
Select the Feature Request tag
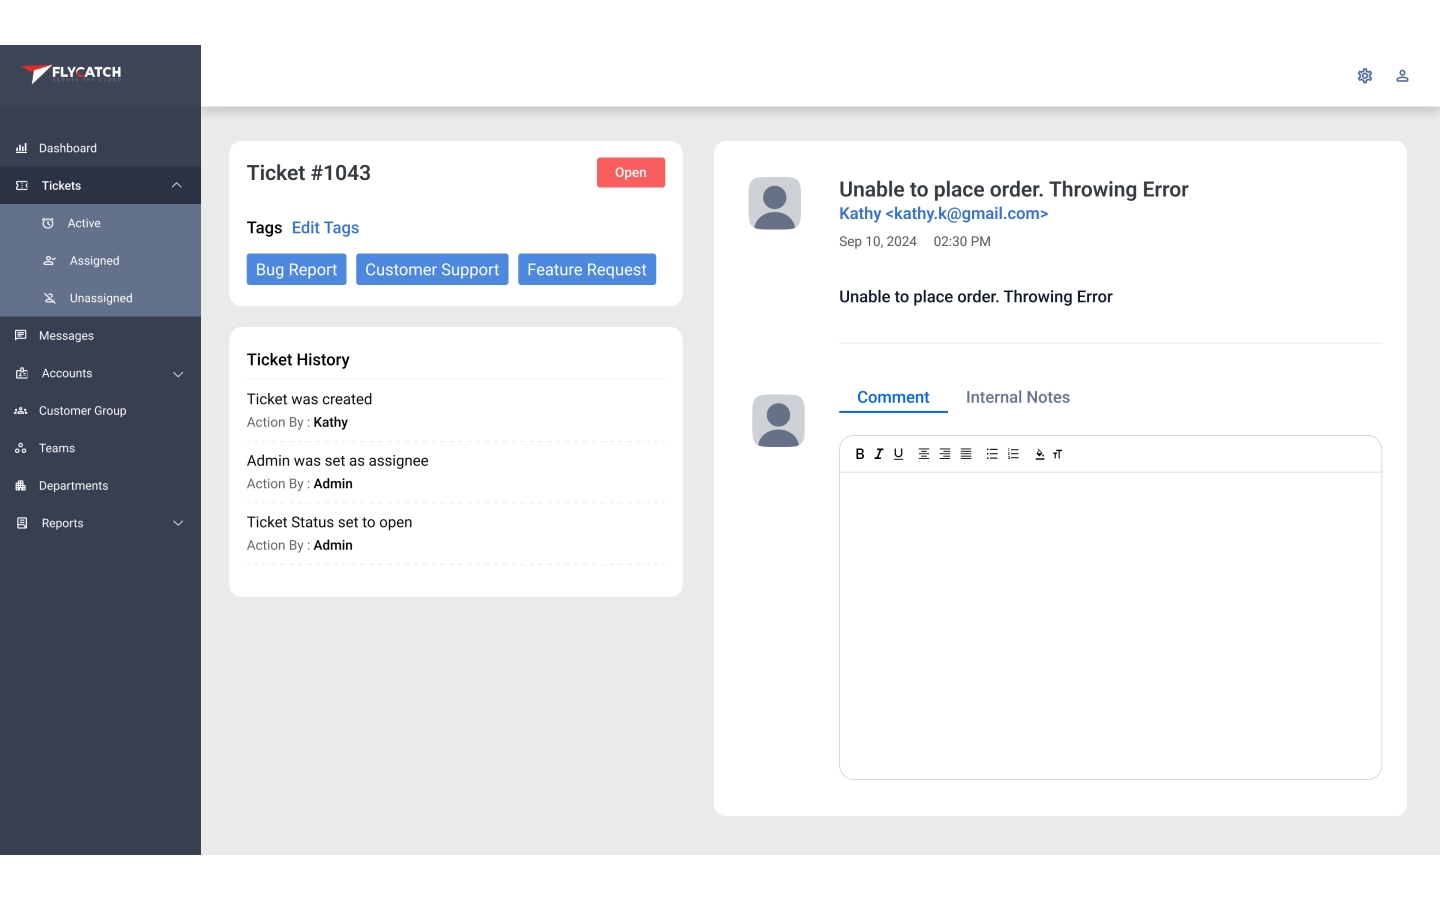pyautogui.click(x=587, y=269)
